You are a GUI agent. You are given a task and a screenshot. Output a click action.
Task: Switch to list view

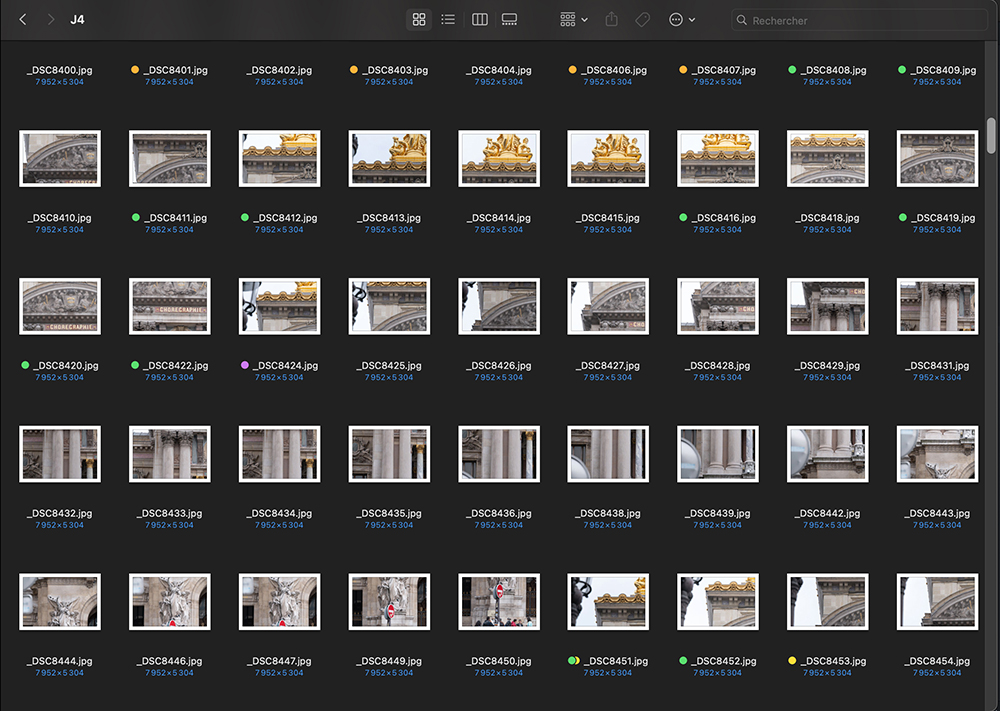click(x=448, y=20)
